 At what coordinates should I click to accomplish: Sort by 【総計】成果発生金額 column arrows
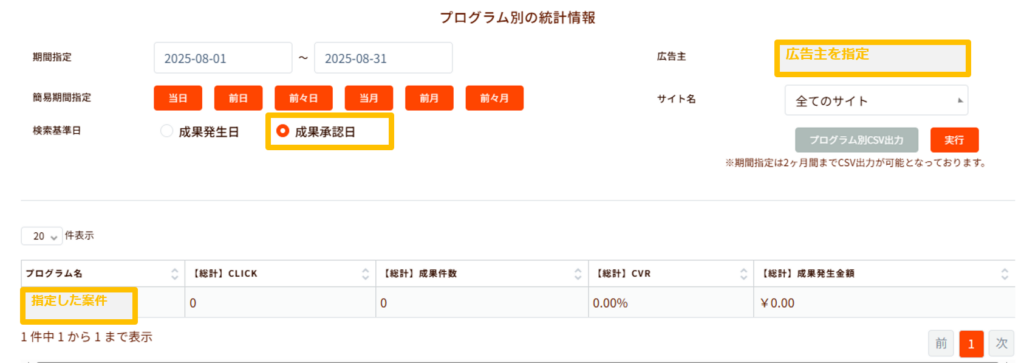coord(1004,274)
